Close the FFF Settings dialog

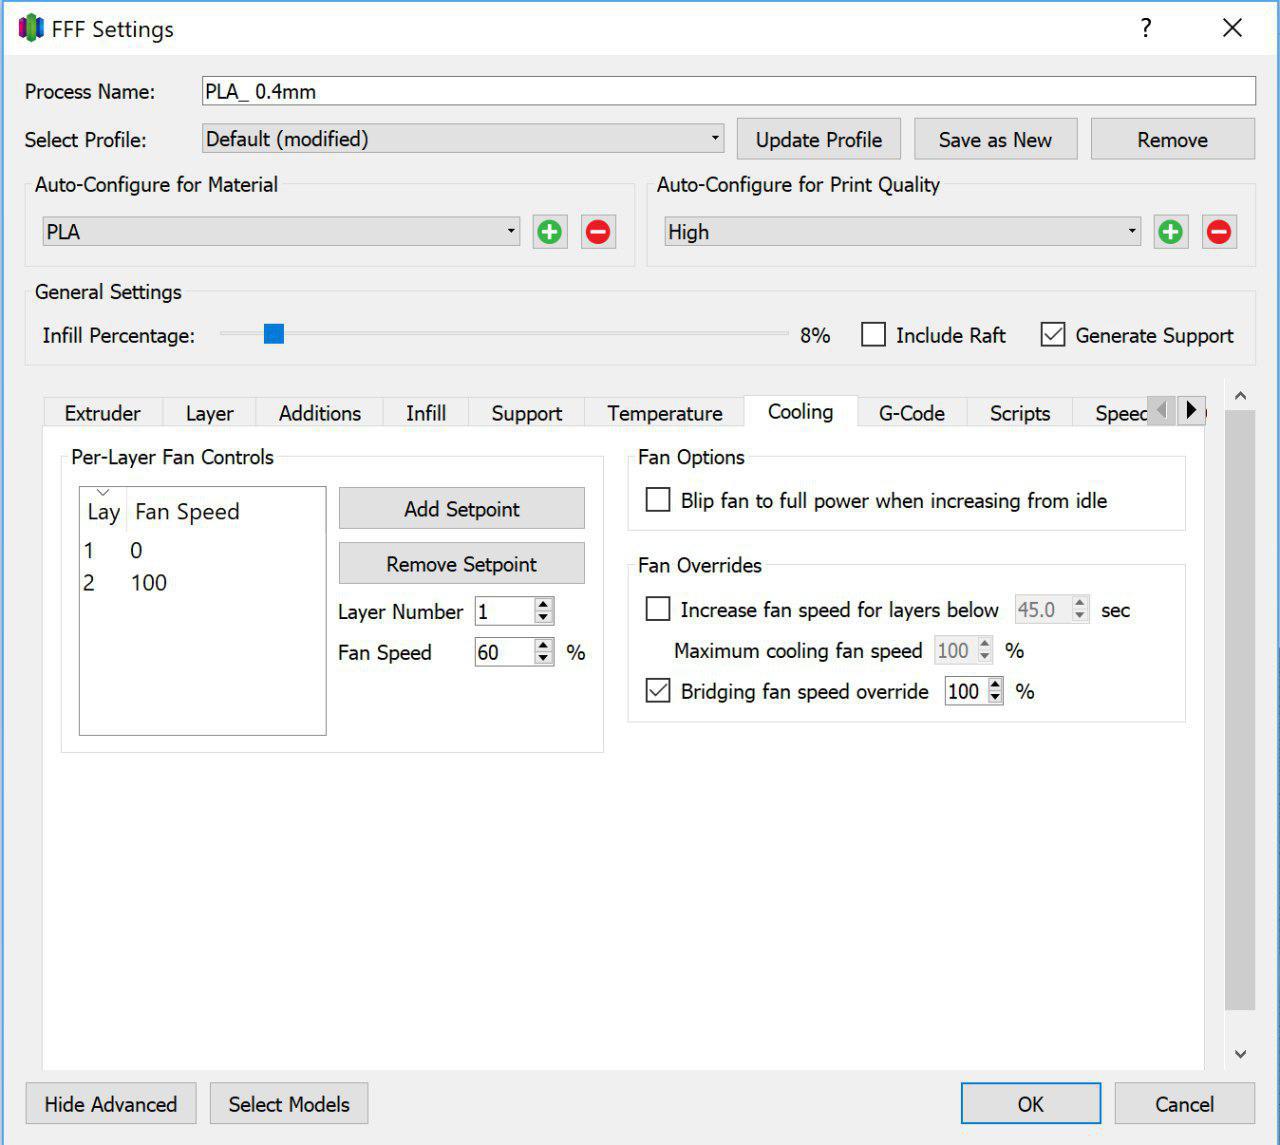tap(1233, 28)
